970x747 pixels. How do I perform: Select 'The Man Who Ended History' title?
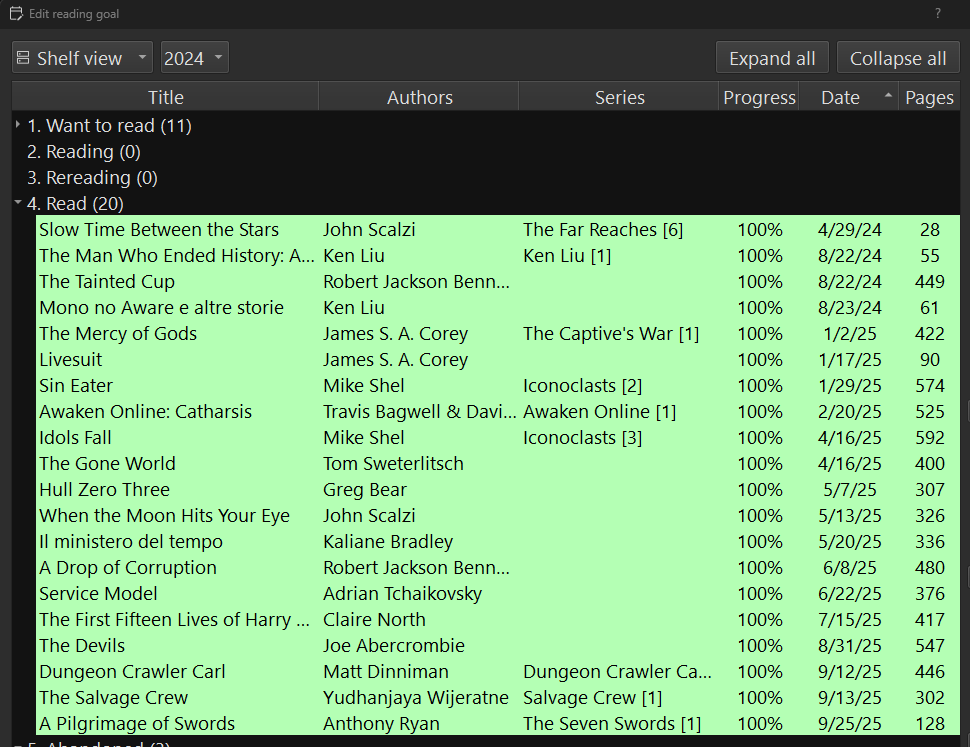coord(177,255)
